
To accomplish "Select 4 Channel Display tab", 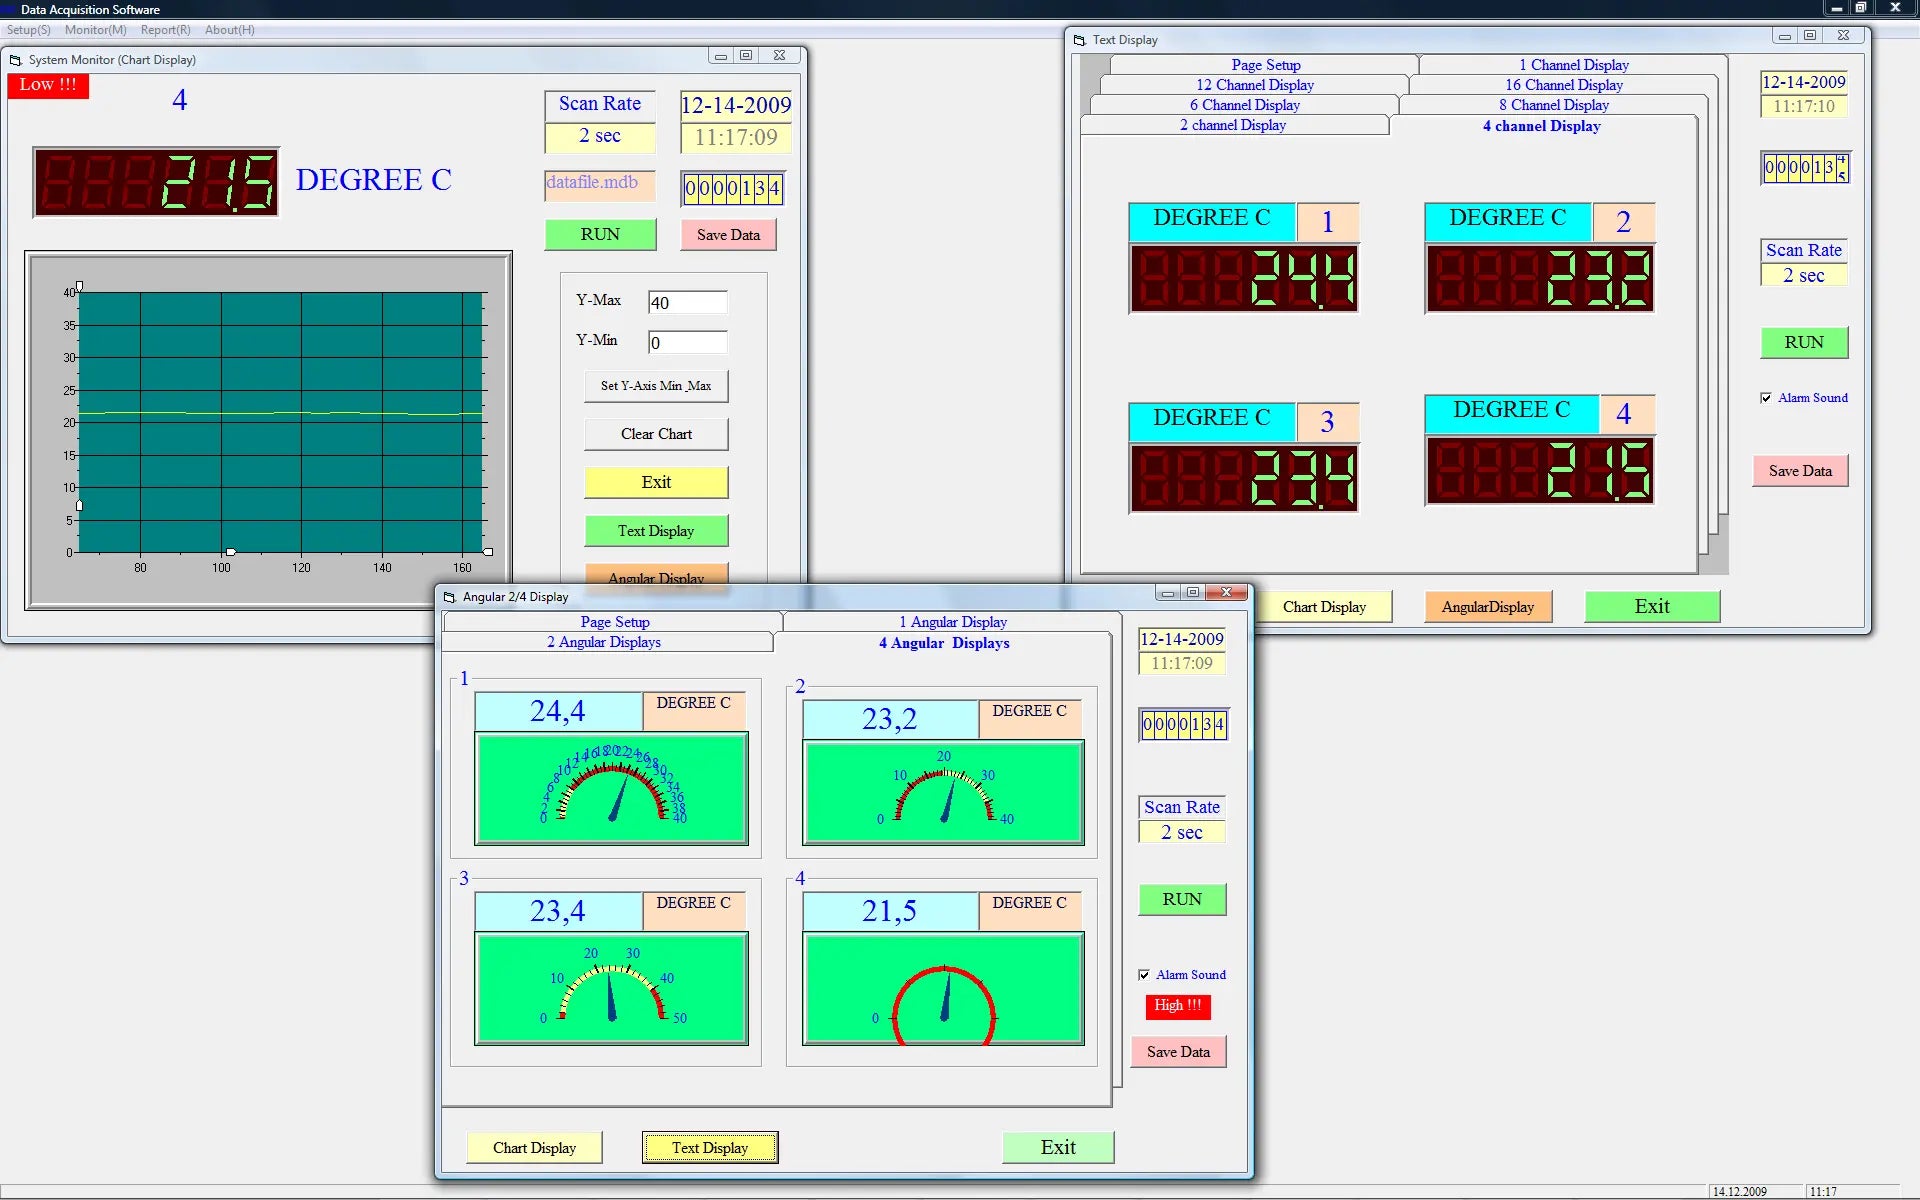I will pos(1541,126).
